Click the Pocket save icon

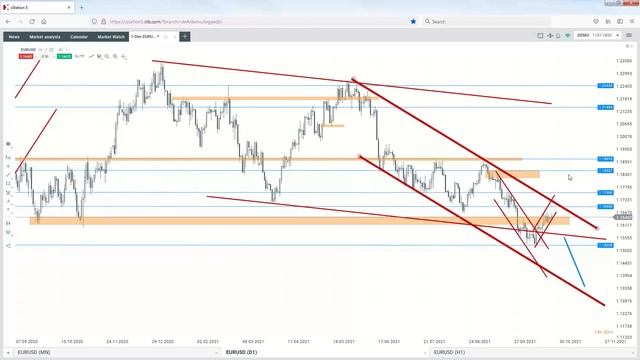[x=596, y=21]
